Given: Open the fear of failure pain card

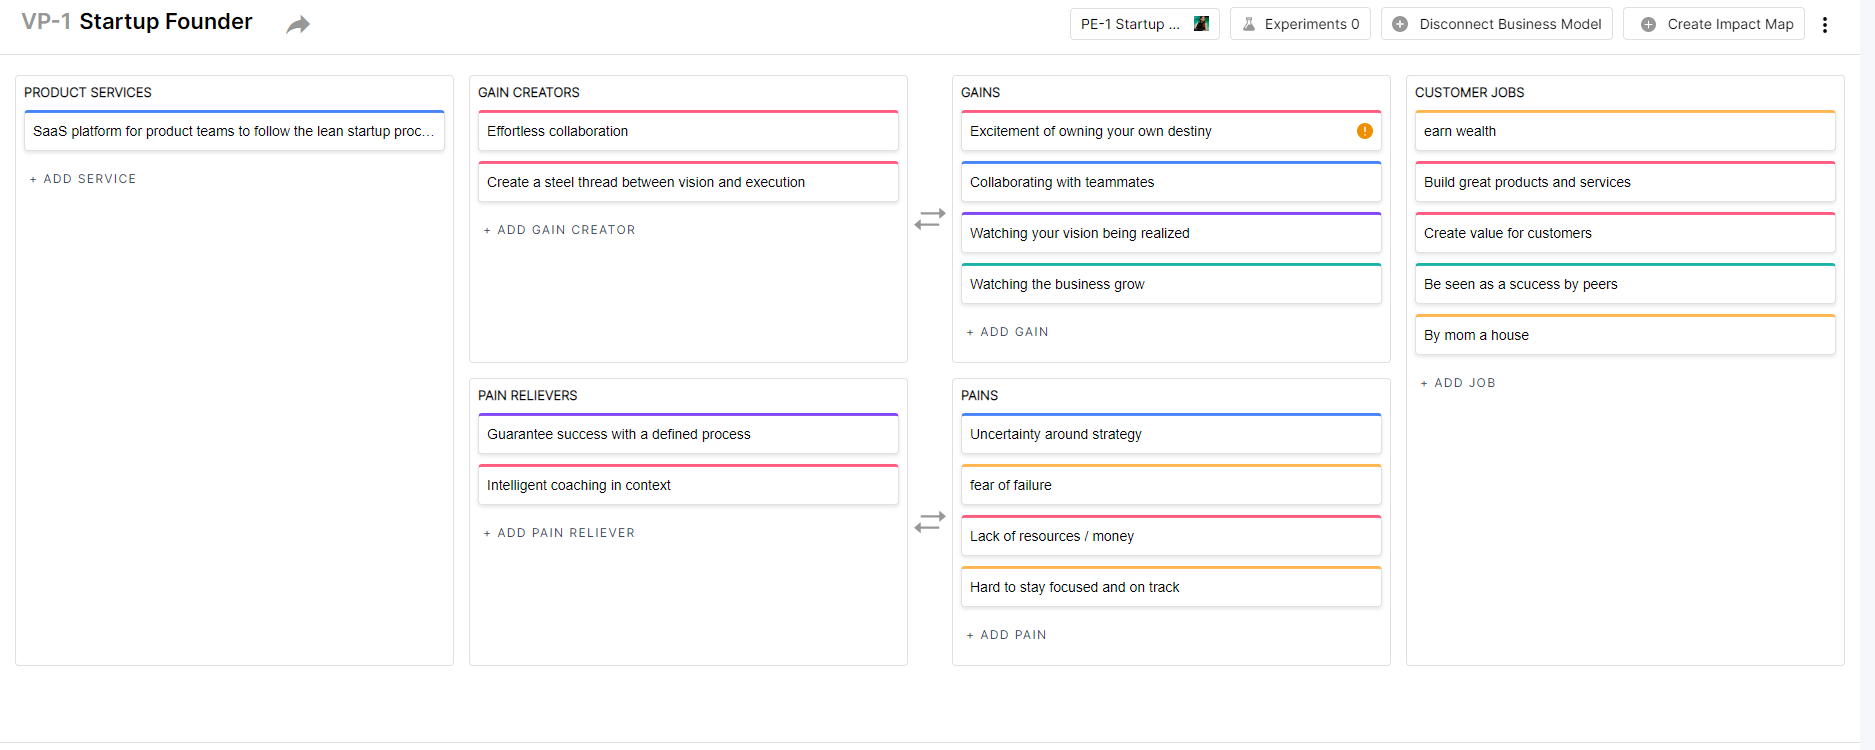Looking at the screenshot, I should 1171,485.
